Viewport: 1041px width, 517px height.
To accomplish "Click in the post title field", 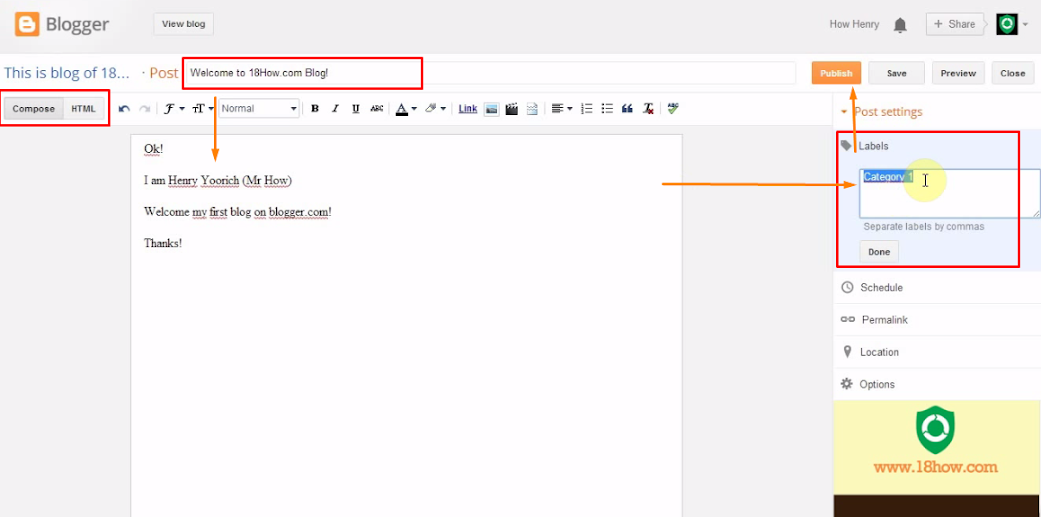I will [489, 73].
